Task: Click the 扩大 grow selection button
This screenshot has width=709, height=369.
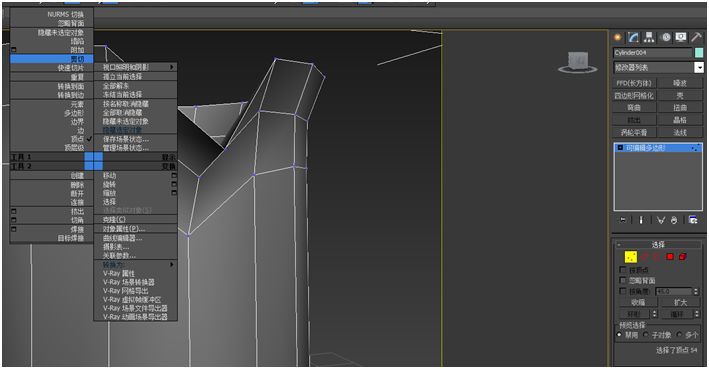Action: point(681,302)
